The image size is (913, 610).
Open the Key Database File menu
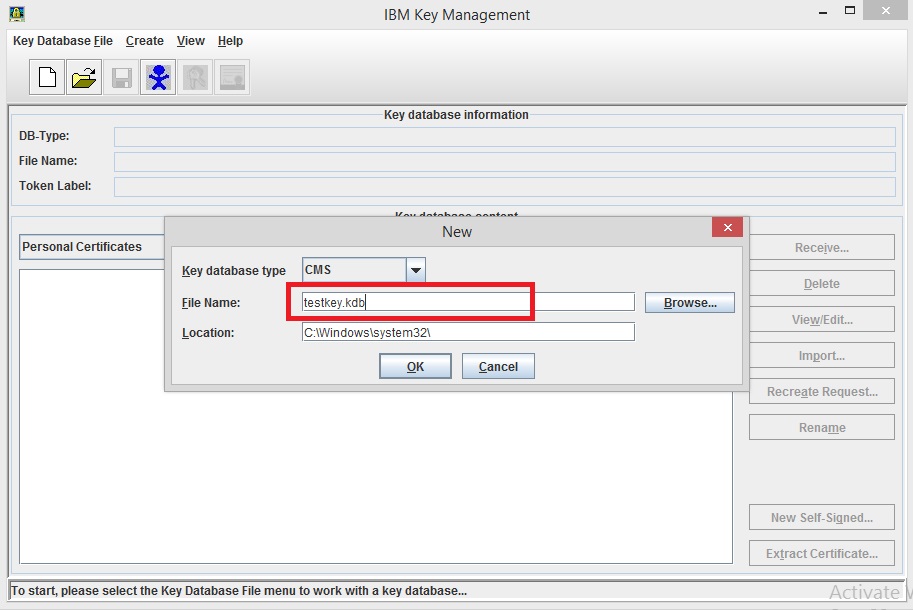(x=62, y=41)
